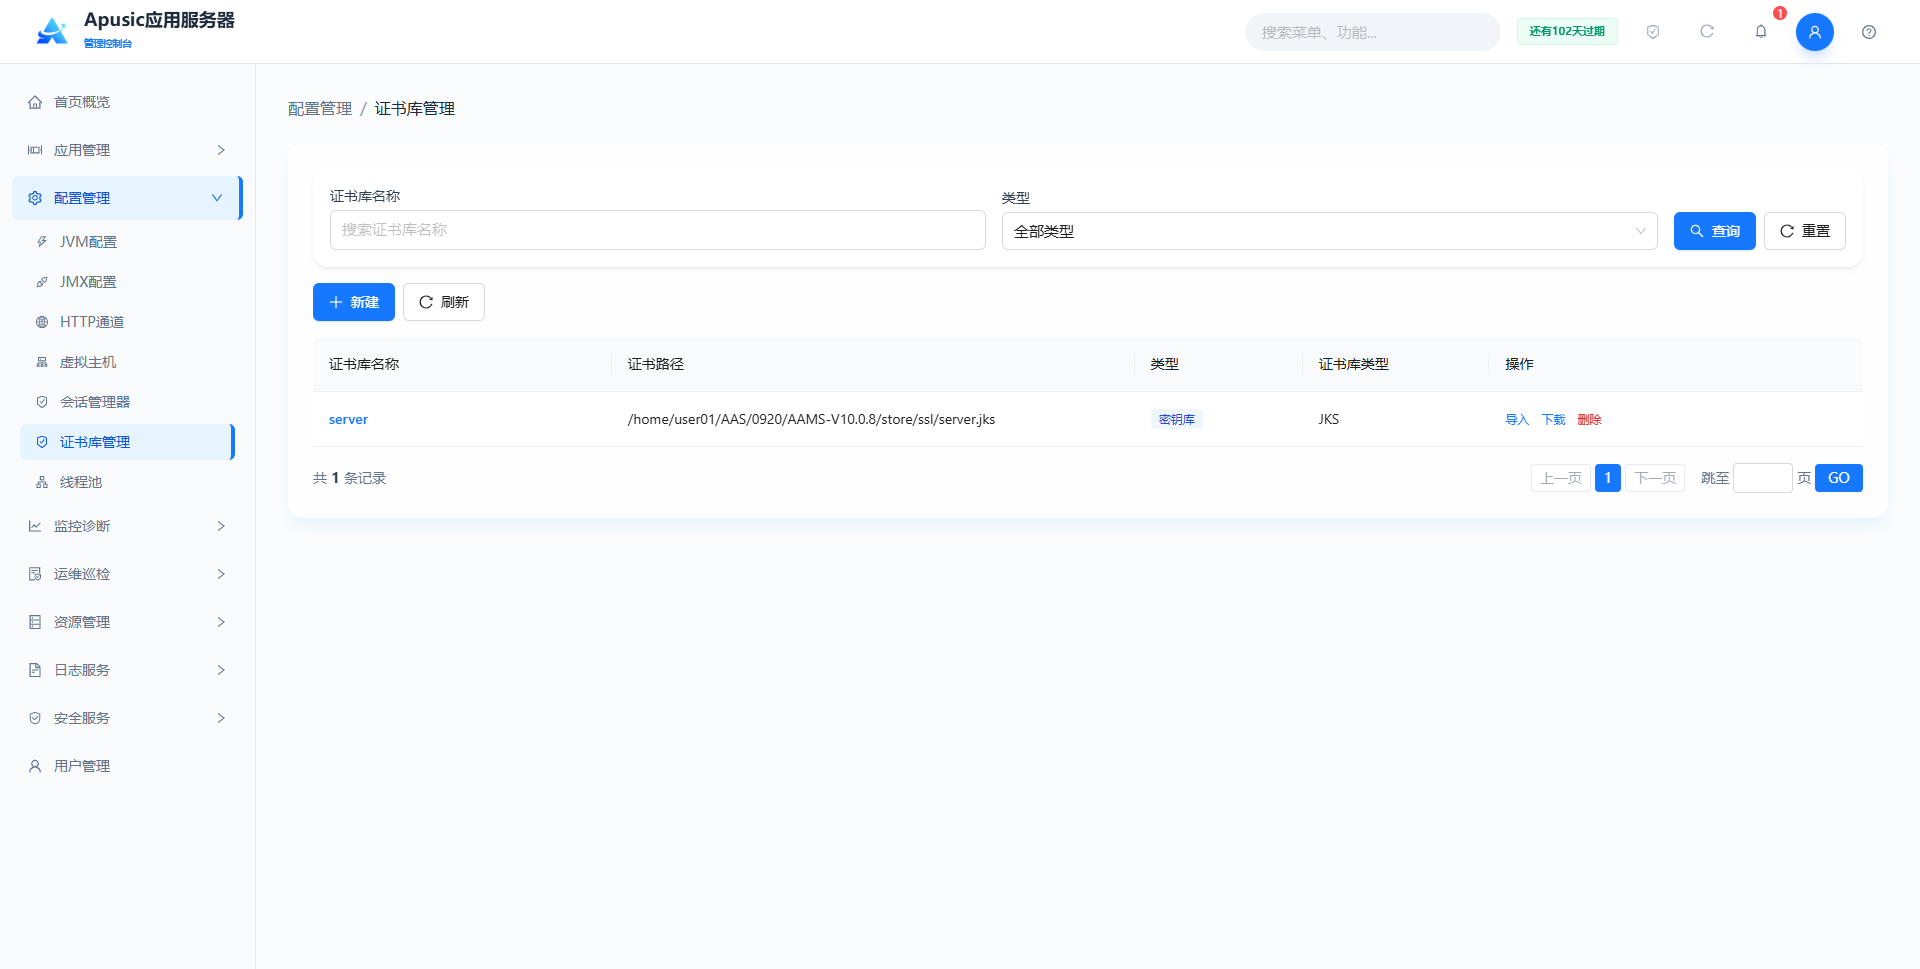
Task: Click the 新建 button
Action: 354,302
